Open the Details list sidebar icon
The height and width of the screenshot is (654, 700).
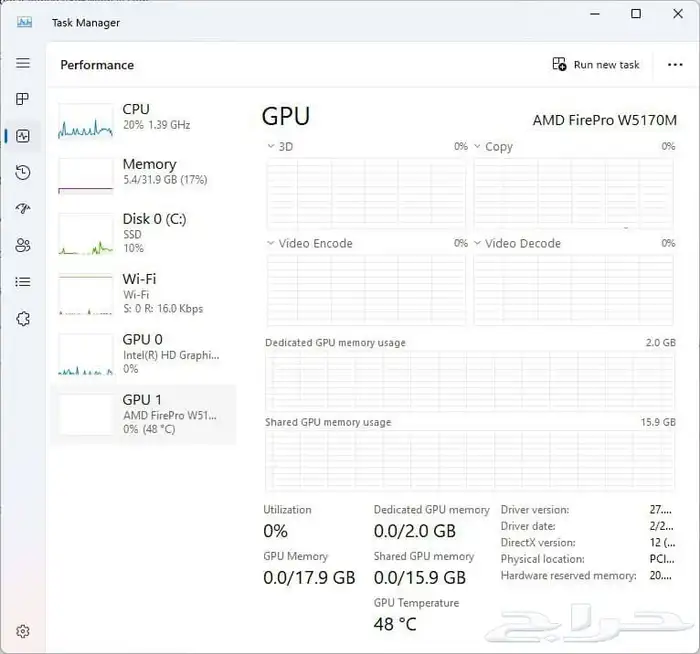[23, 282]
